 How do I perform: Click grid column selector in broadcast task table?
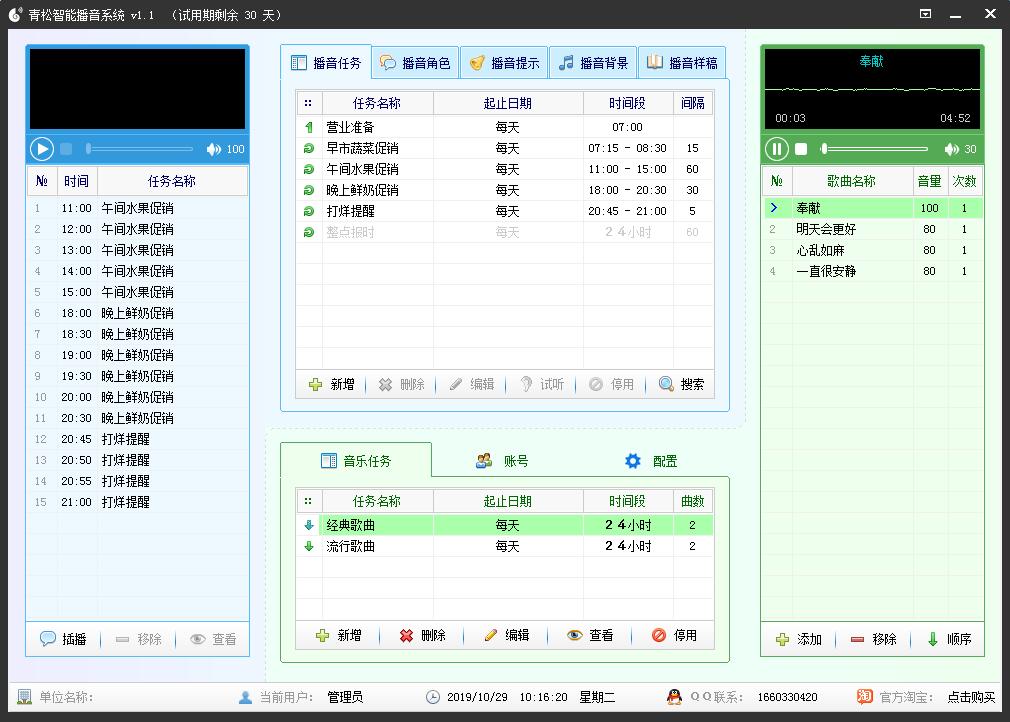tap(308, 103)
